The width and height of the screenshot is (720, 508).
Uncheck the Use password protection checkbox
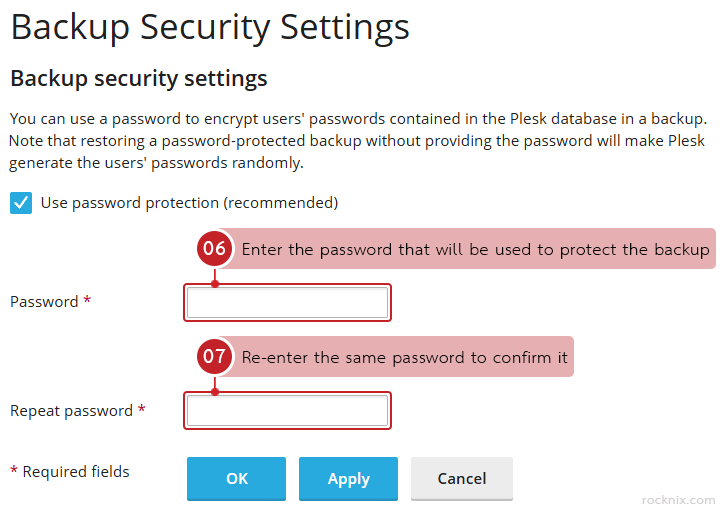click(x=21, y=203)
